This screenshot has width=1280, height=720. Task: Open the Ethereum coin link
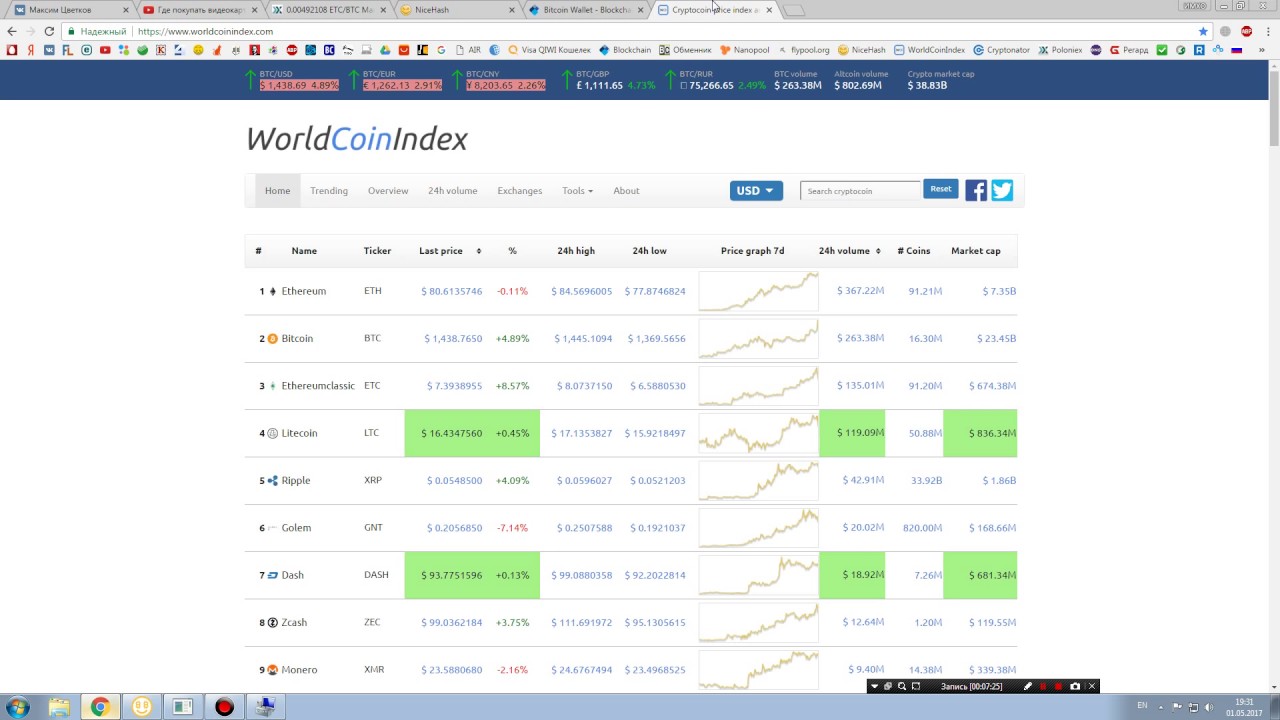(304, 291)
